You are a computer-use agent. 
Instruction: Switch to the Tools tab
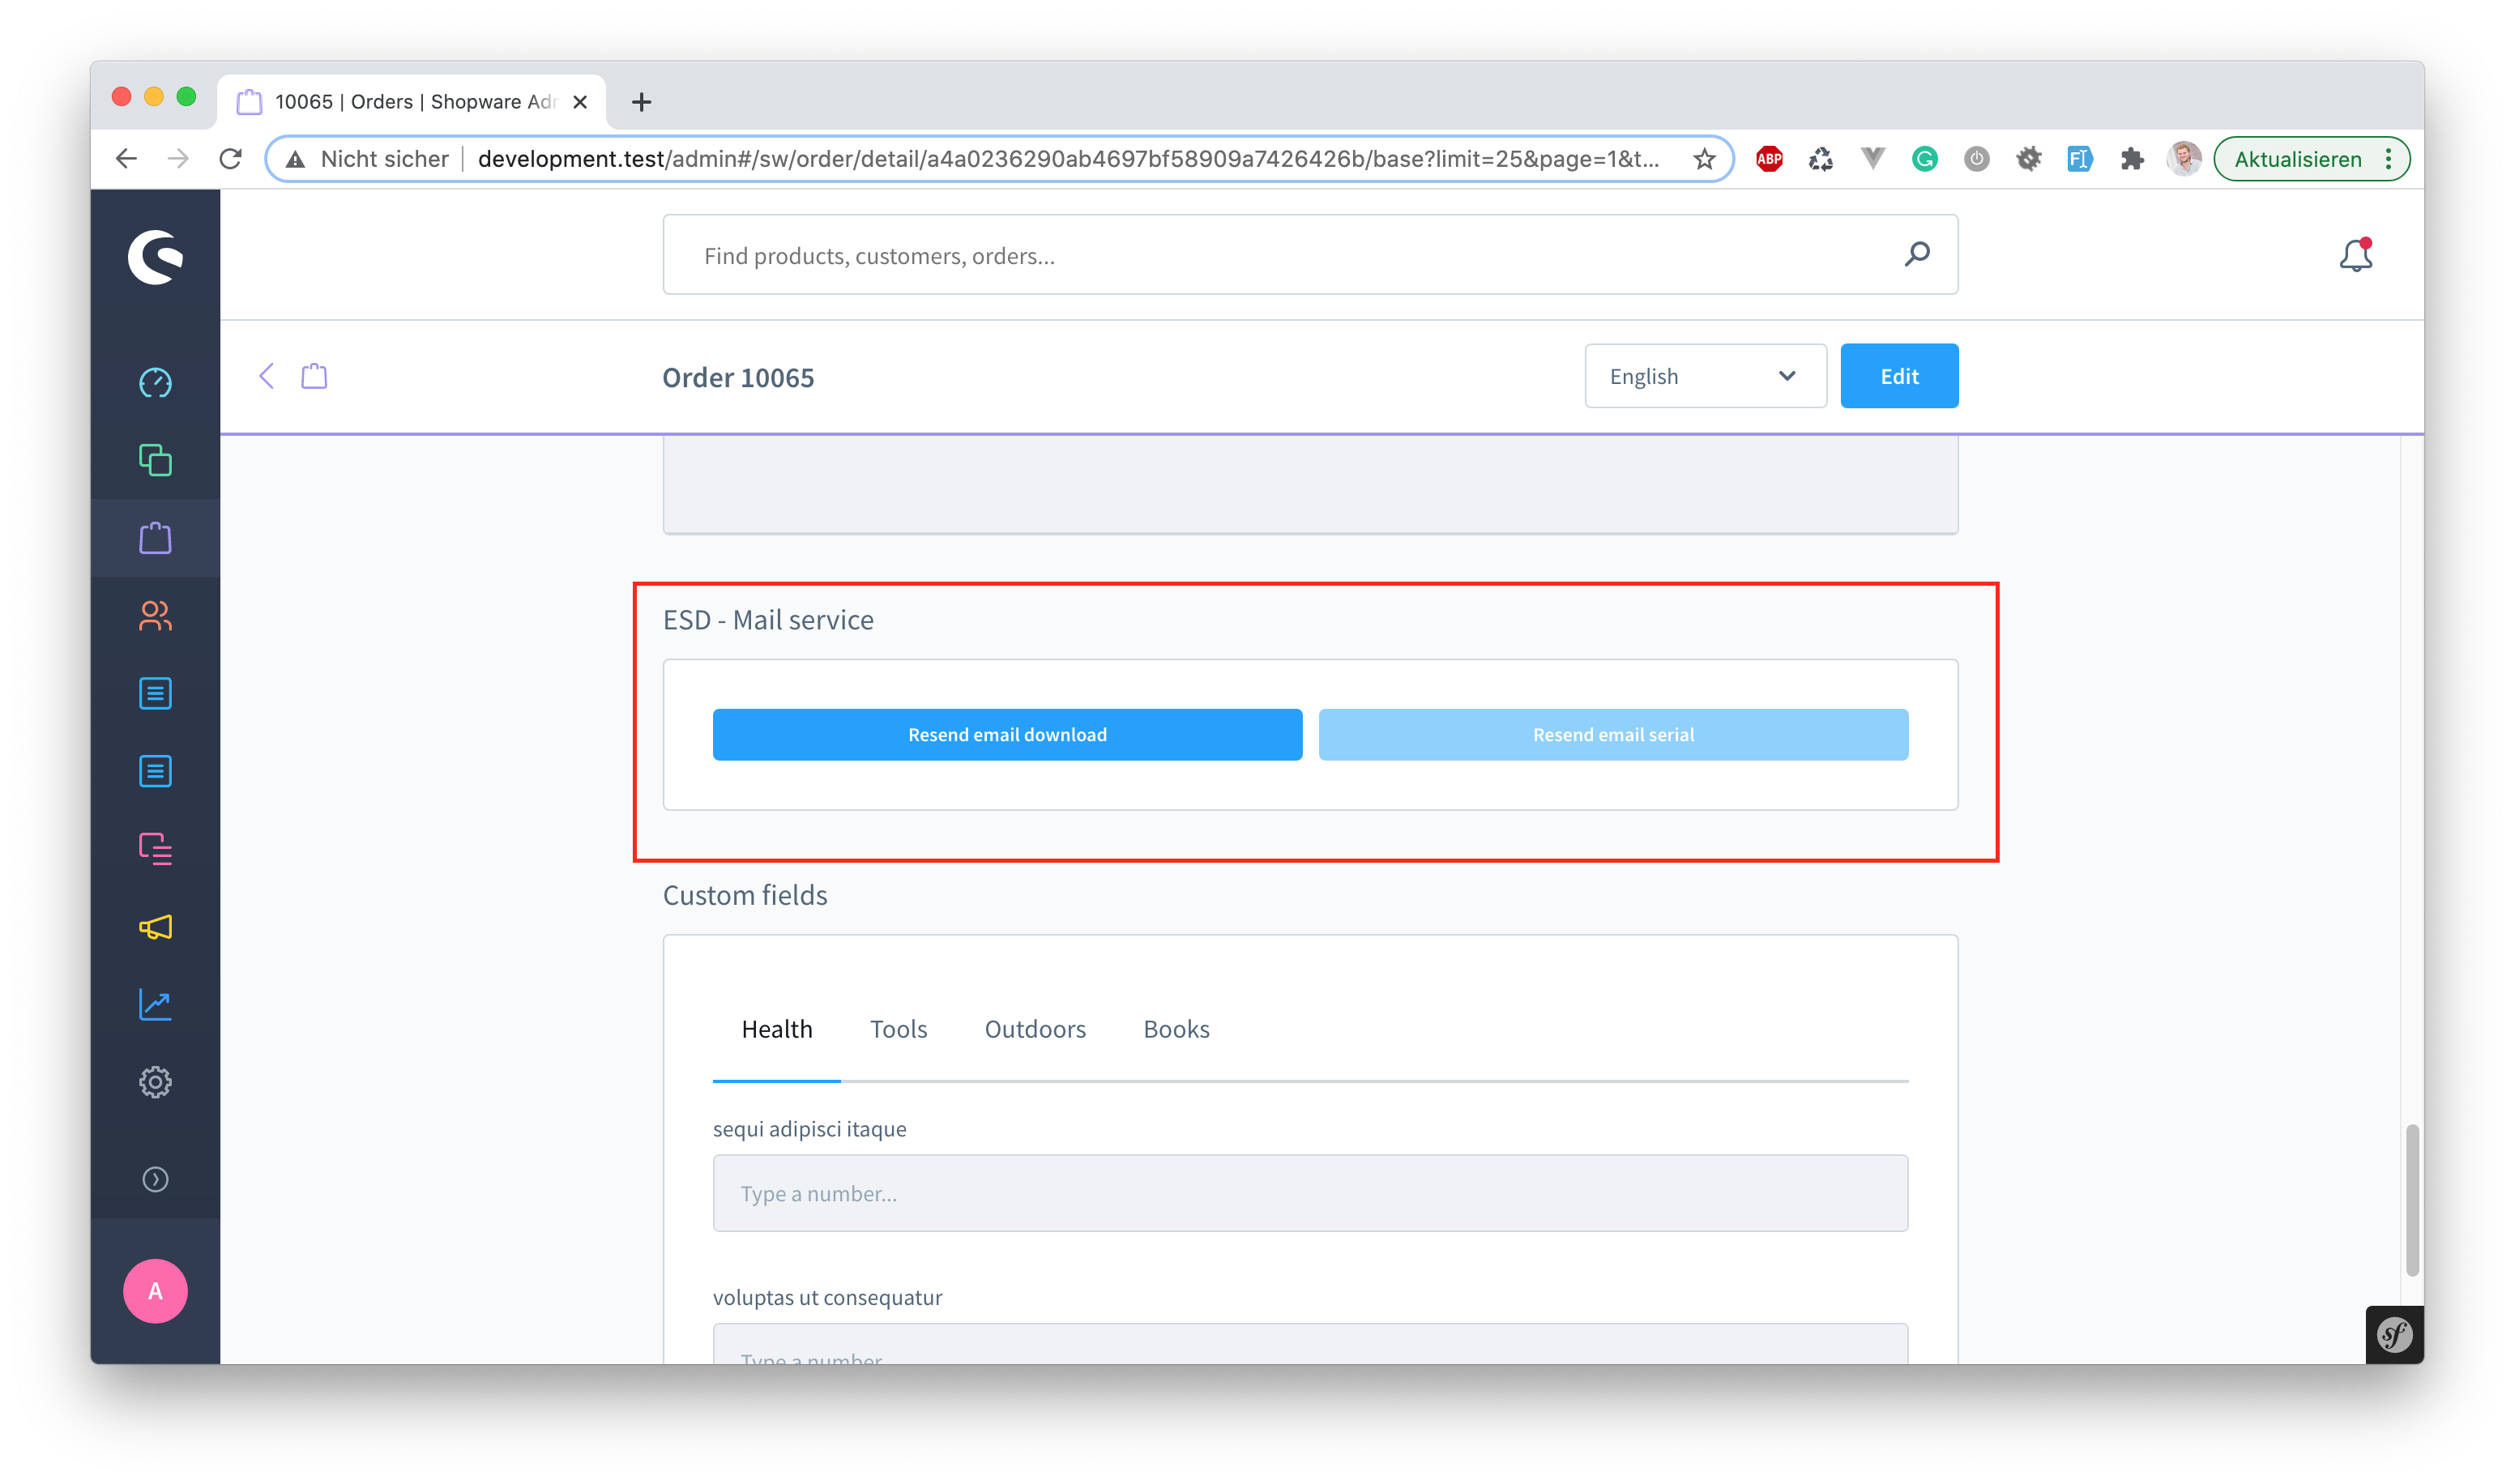coord(898,1029)
